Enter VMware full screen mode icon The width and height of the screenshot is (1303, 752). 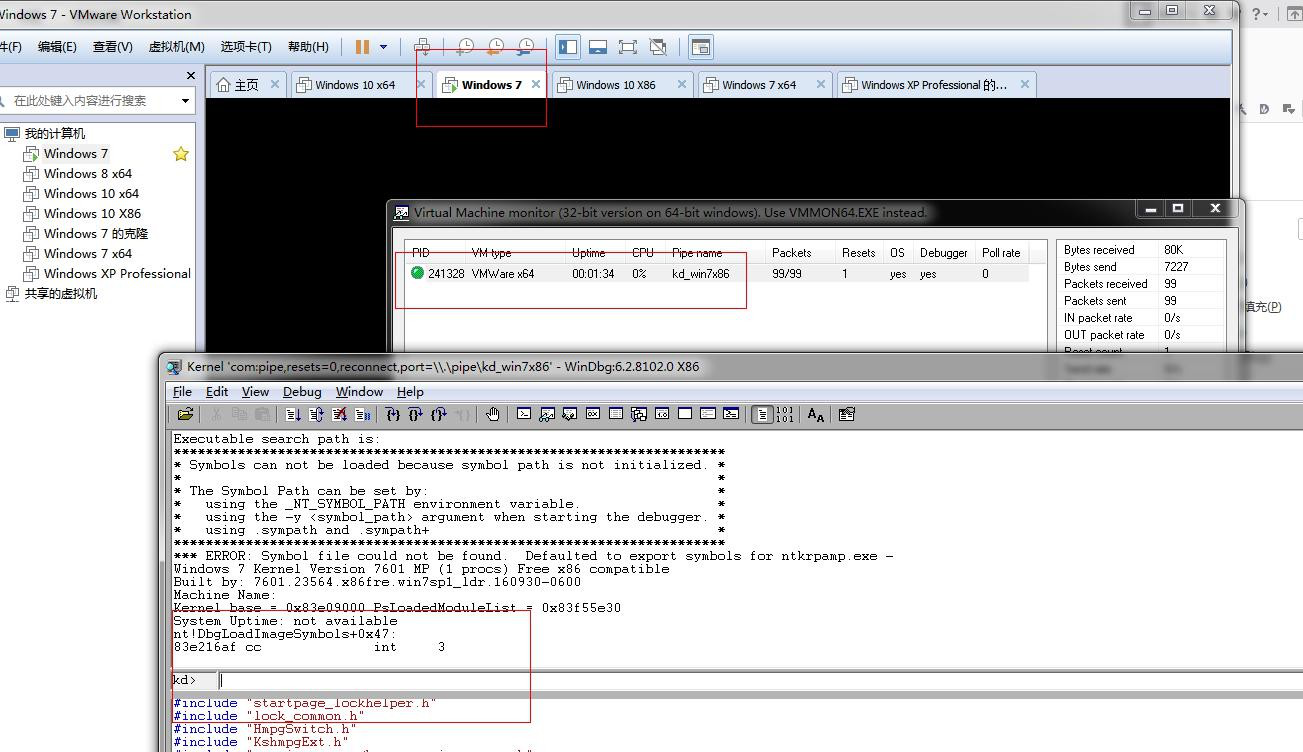pos(628,47)
